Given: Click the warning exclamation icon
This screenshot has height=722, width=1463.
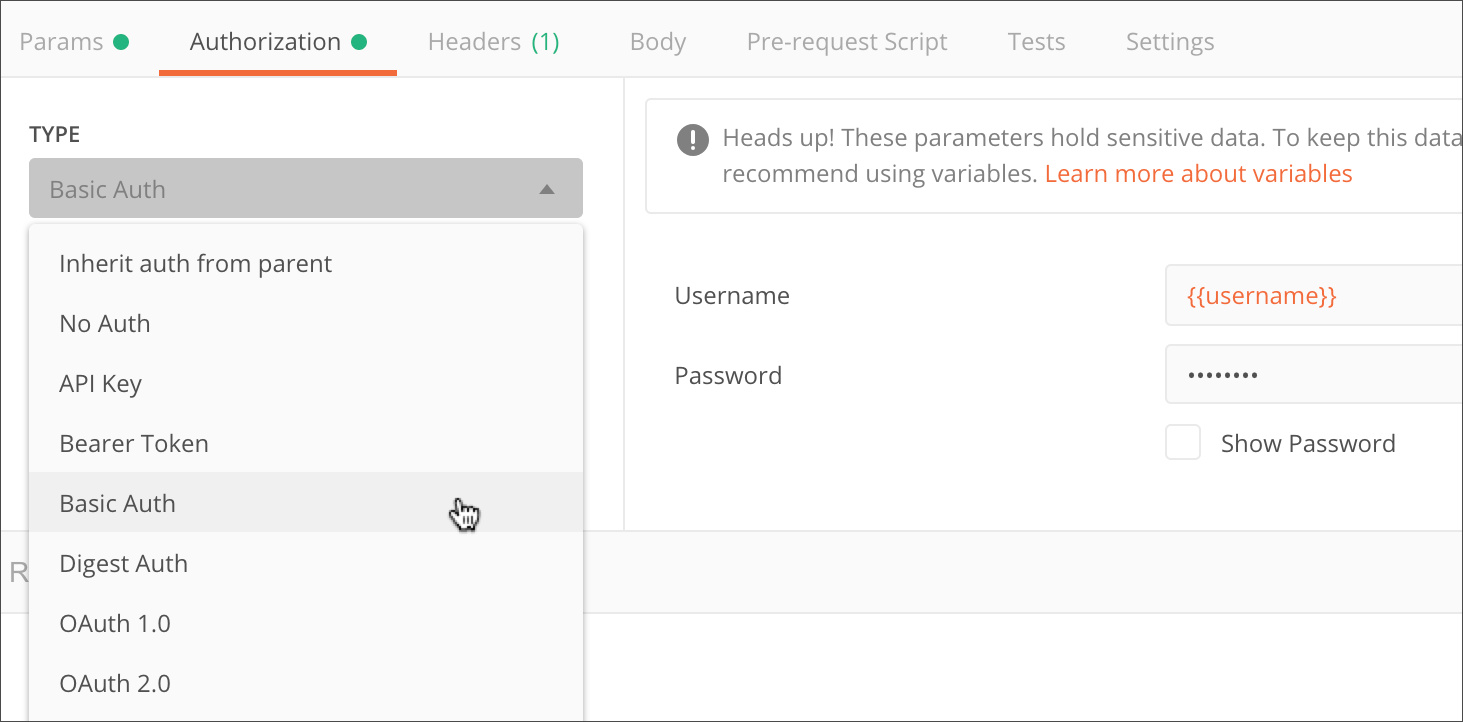Looking at the screenshot, I should pyautogui.click(x=692, y=140).
